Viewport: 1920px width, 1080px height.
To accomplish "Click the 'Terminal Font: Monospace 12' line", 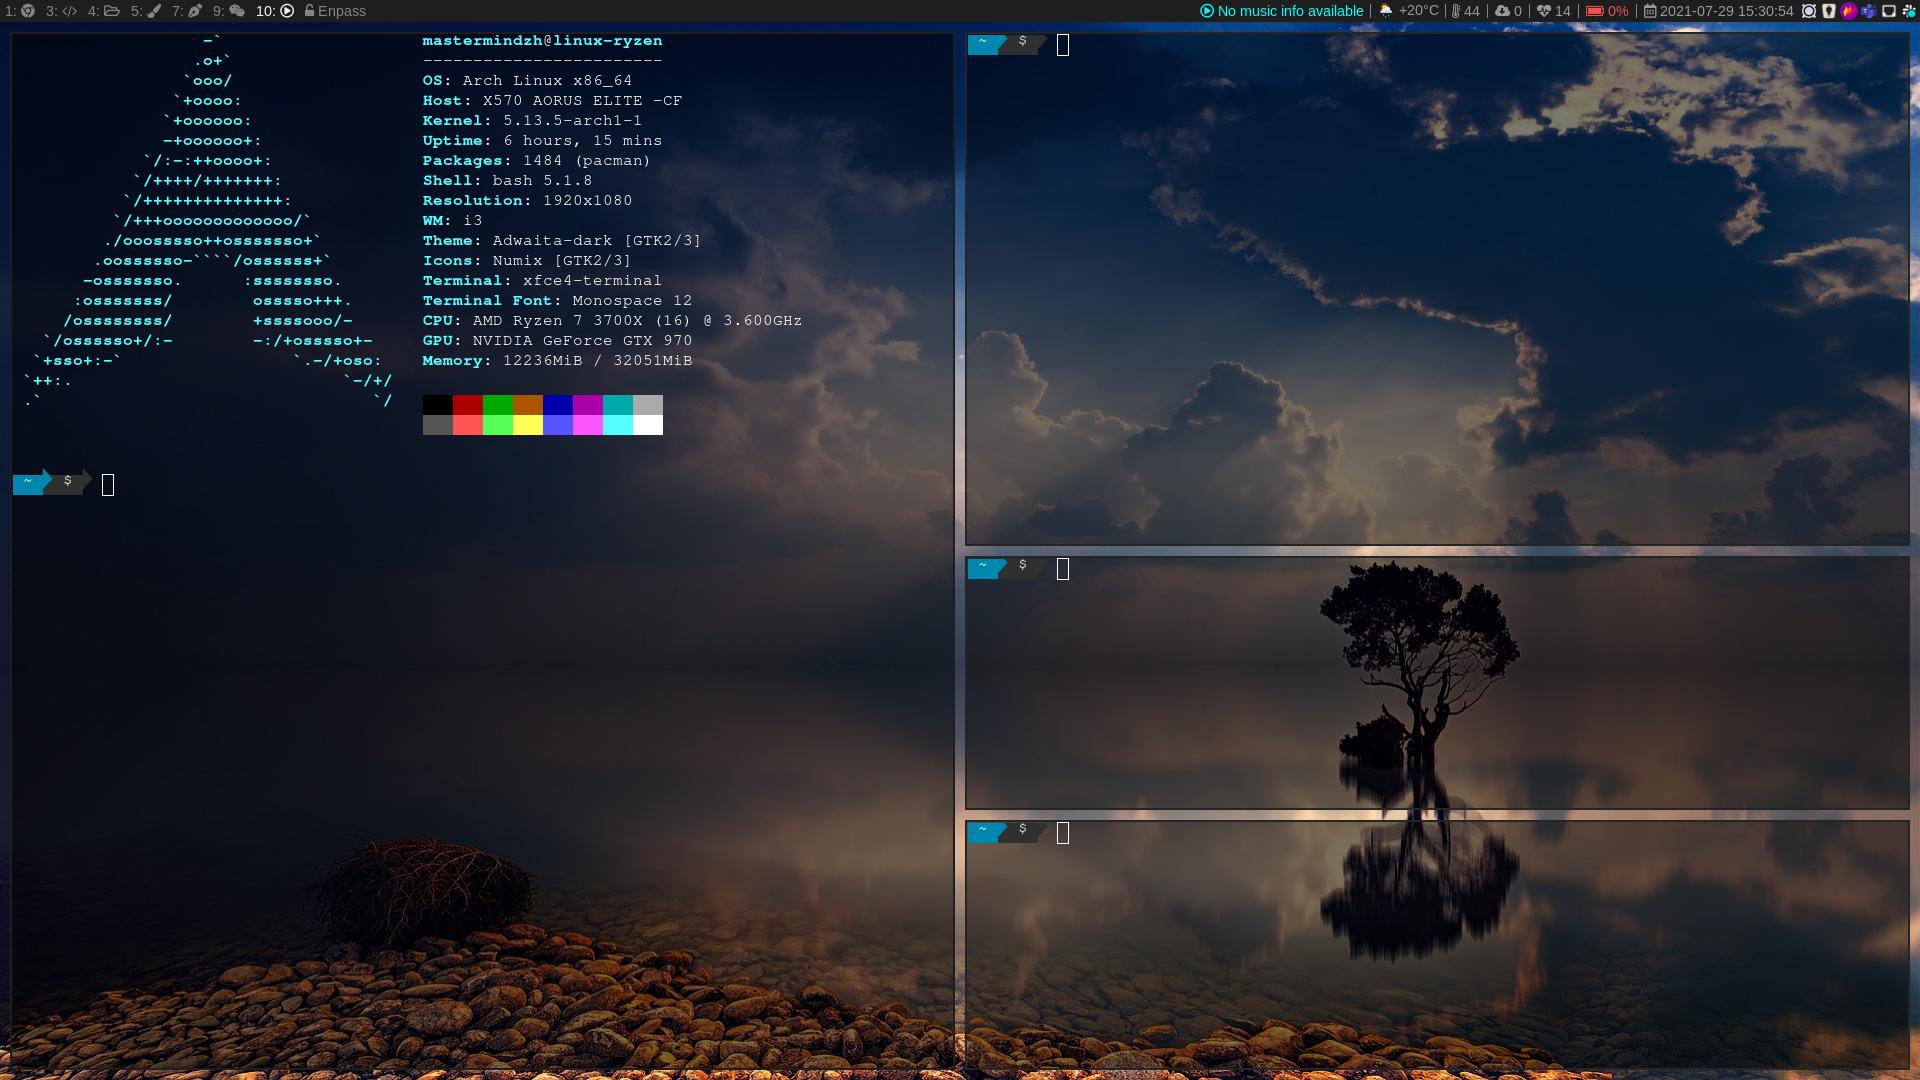I will pyautogui.click(x=557, y=301).
